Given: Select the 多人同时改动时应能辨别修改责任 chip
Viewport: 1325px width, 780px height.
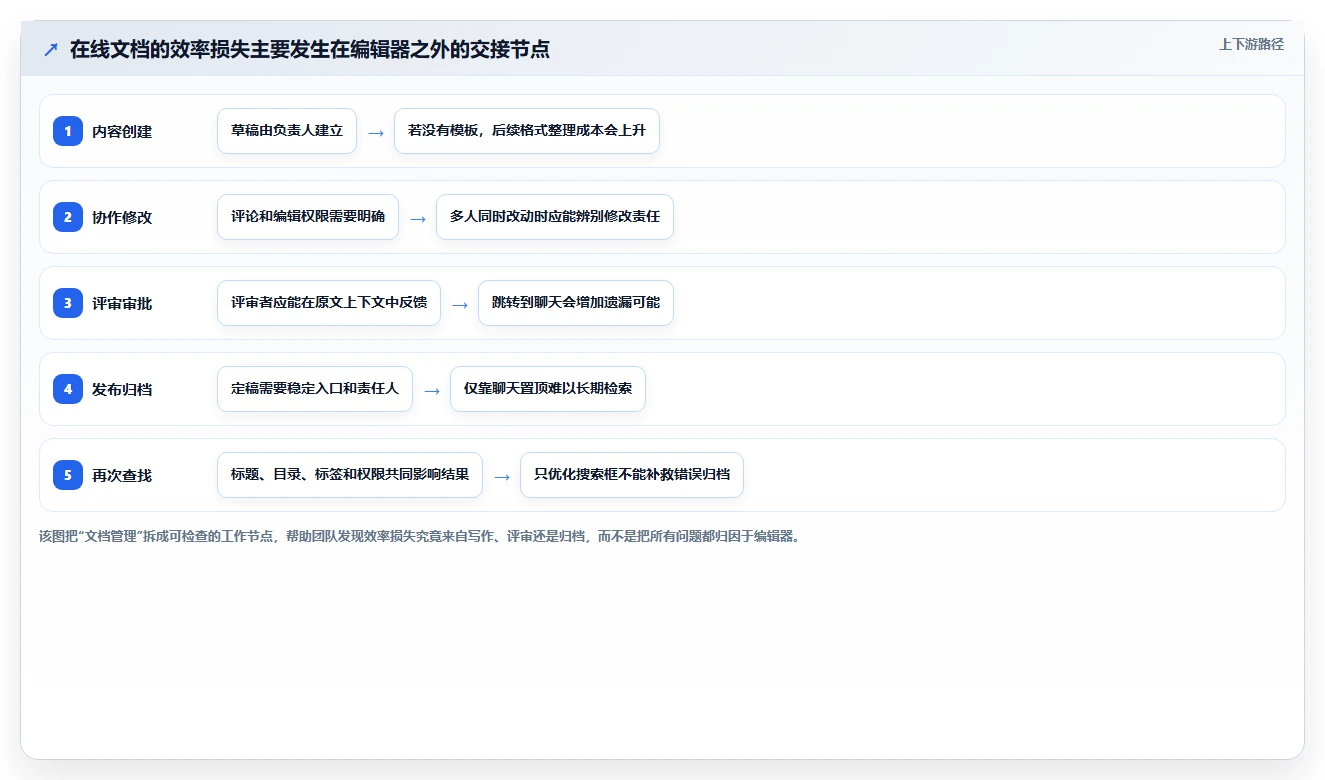Looking at the screenshot, I should (555, 217).
